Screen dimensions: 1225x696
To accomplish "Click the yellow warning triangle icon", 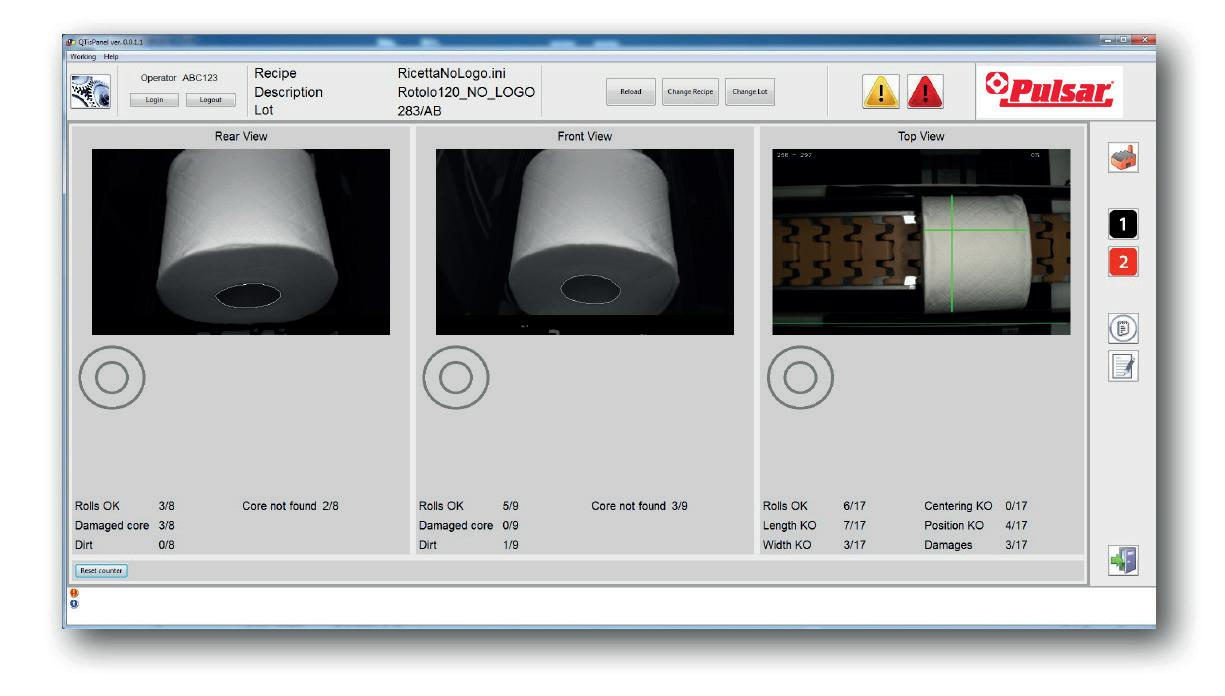I will tap(881, 92).
